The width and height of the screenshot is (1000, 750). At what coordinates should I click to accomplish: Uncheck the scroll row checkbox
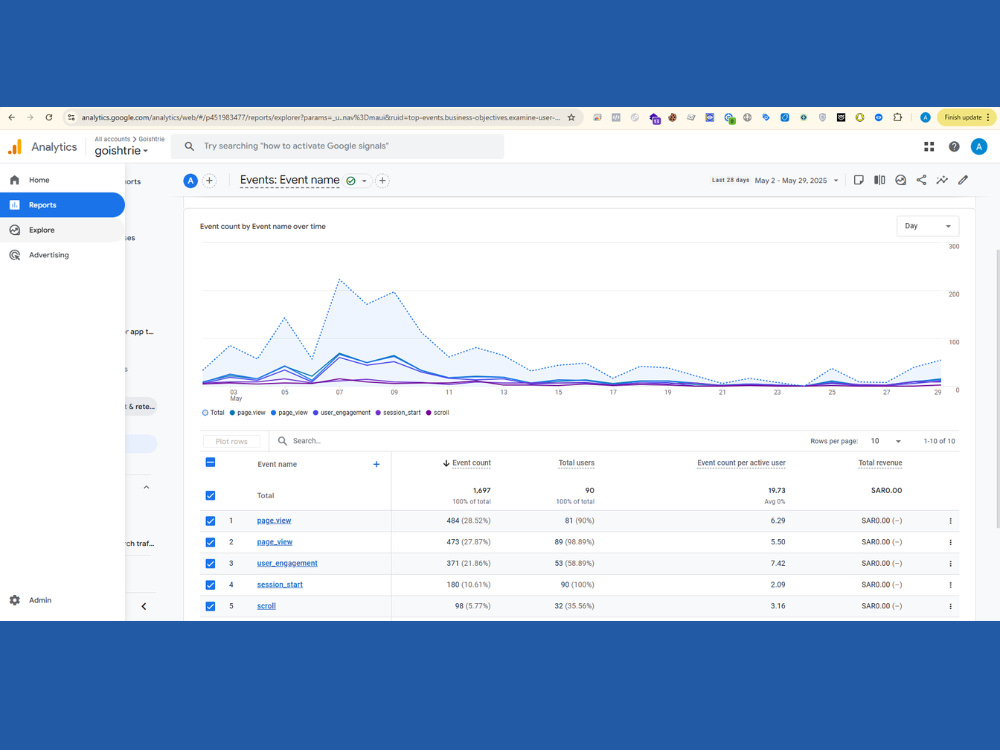(210, 607)
